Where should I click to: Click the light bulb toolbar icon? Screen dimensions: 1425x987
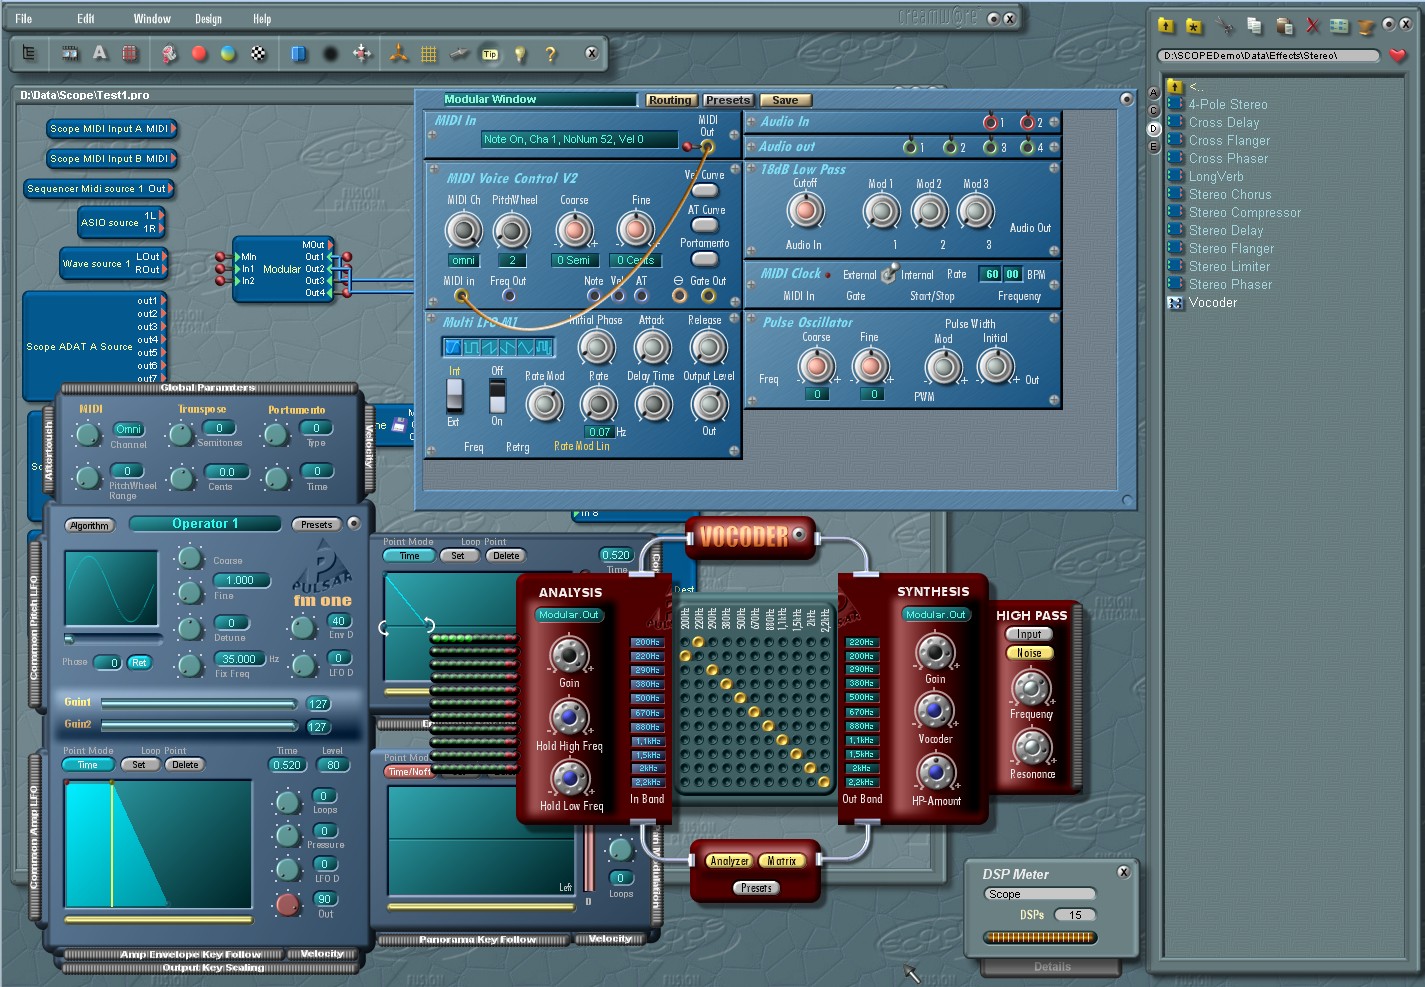[520, 54]
